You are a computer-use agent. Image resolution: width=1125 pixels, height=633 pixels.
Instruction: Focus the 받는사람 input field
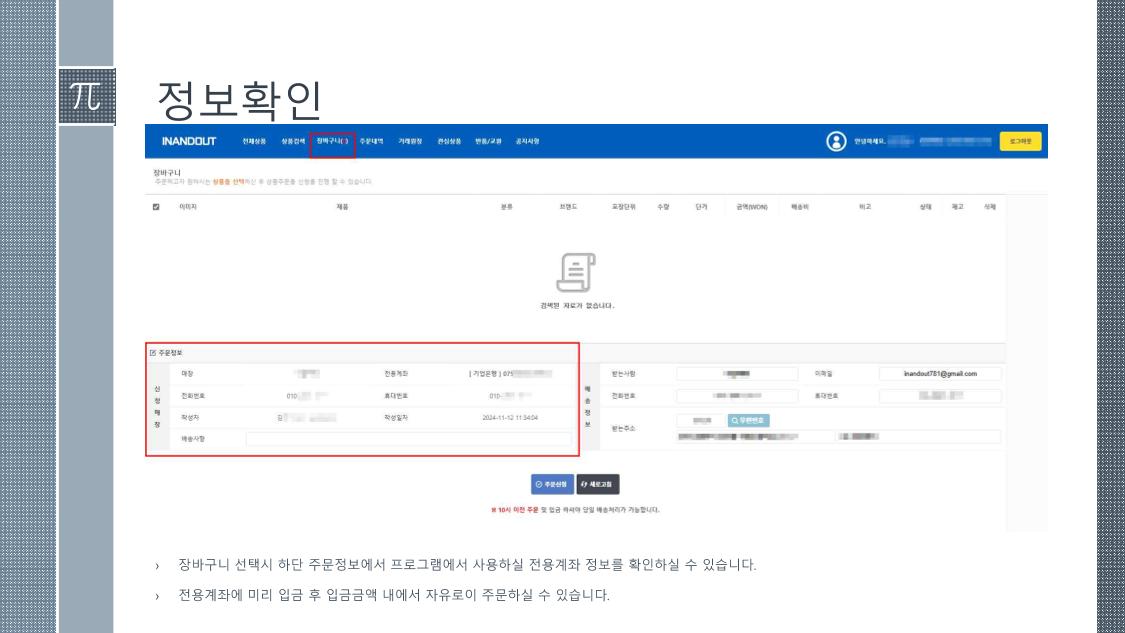(x=737, y=374)
